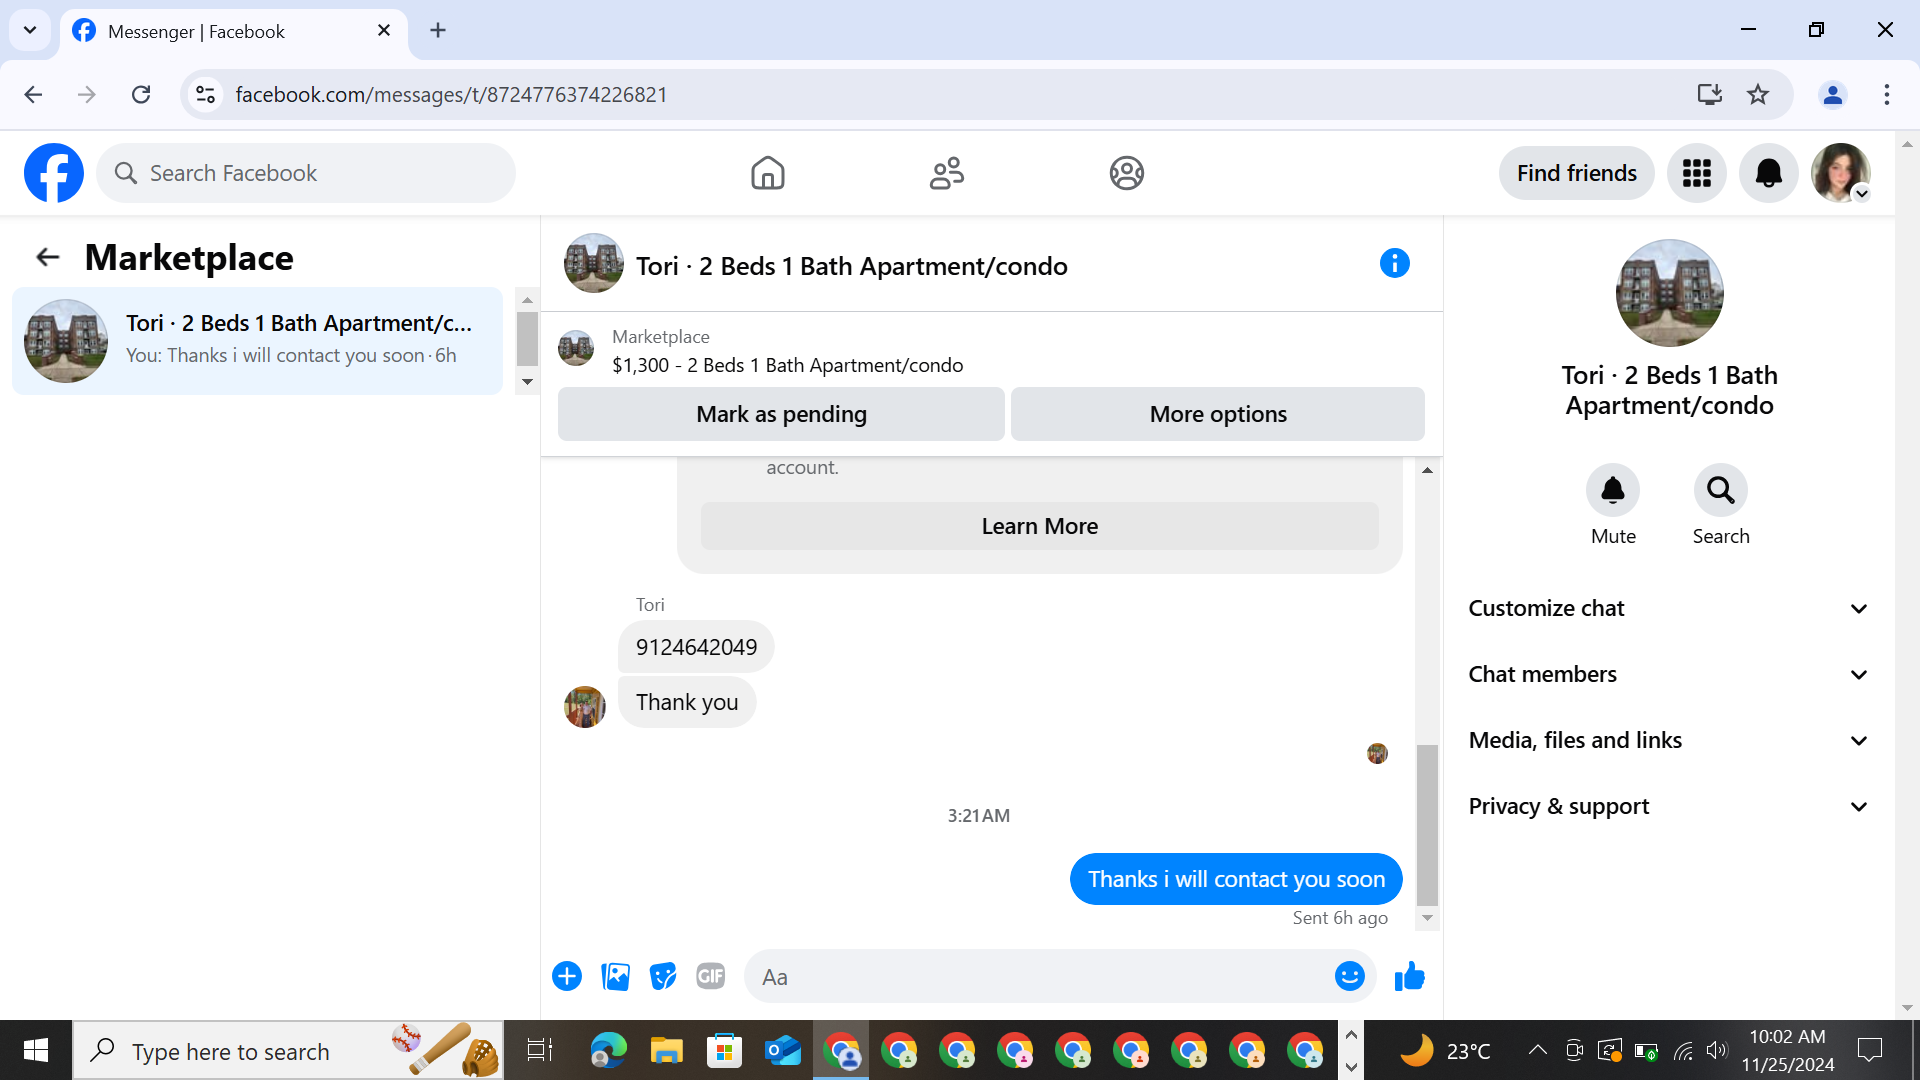Image resolution: width=1920 pixels, height=1080 pixels.
Task: Open the emoji picker
Action: click(x=1350, y=976)
